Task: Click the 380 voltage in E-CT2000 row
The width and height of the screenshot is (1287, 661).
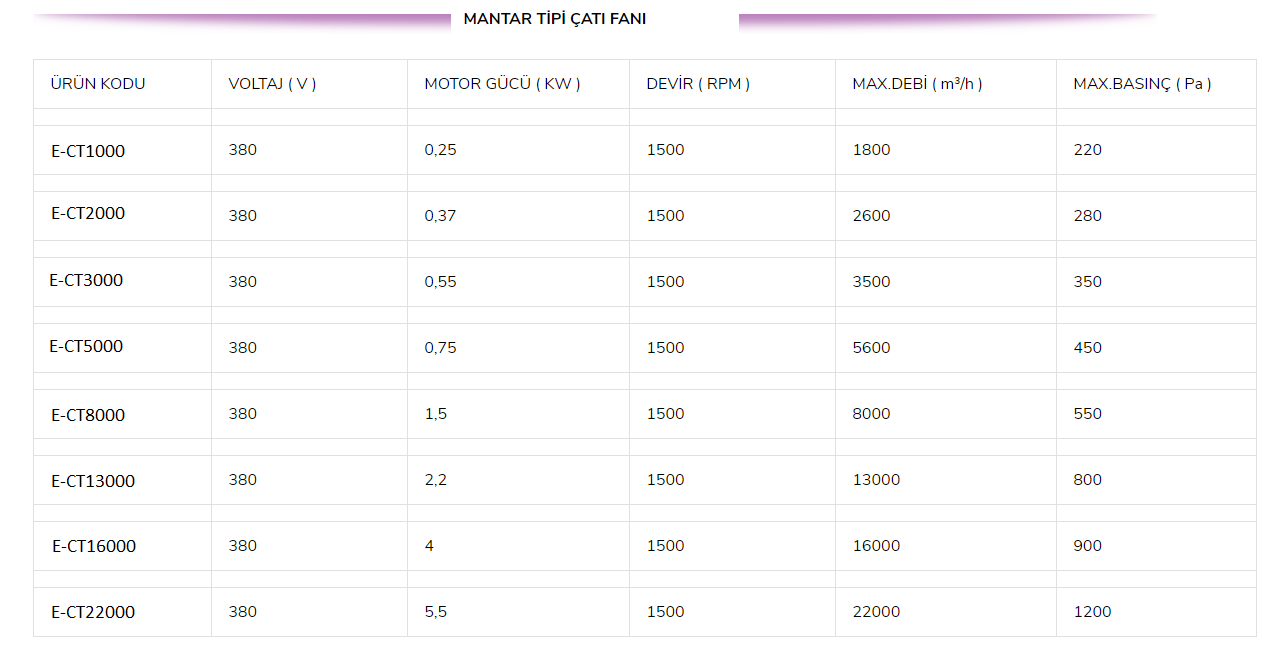Action: (x=242, y=216)
